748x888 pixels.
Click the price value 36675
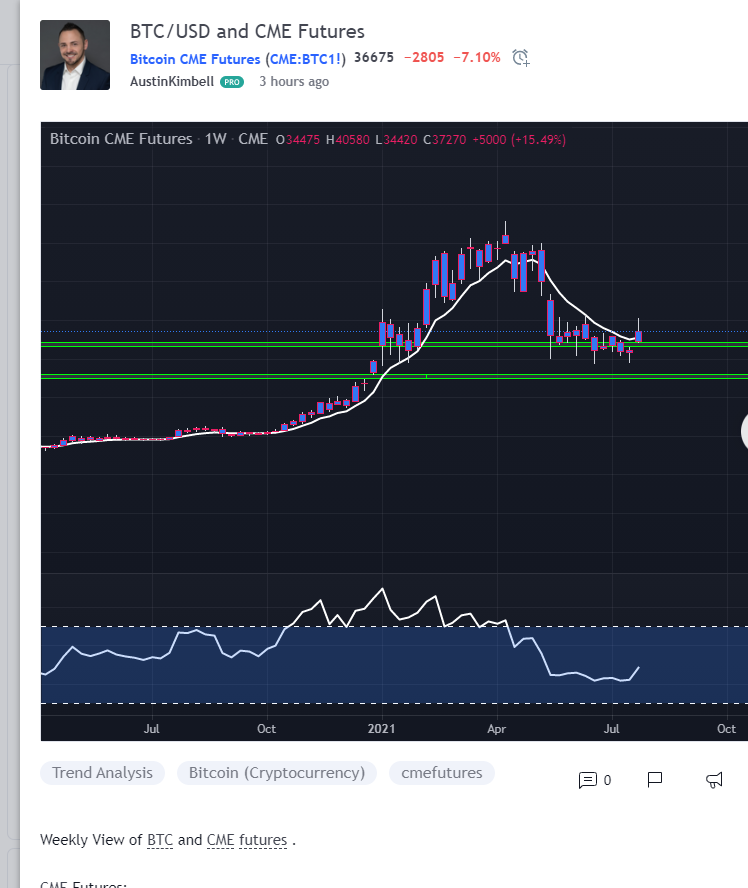(x=374, y=57)
